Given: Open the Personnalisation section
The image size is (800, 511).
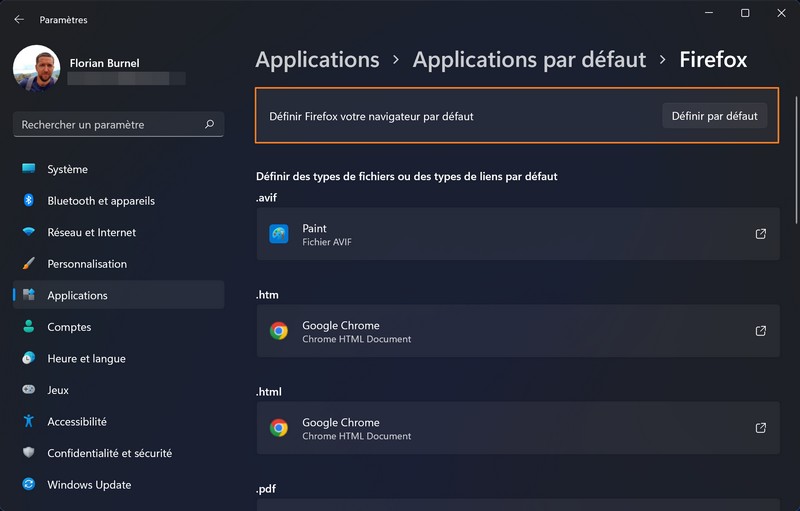Looking at the screenshot, I should [118, 264].
